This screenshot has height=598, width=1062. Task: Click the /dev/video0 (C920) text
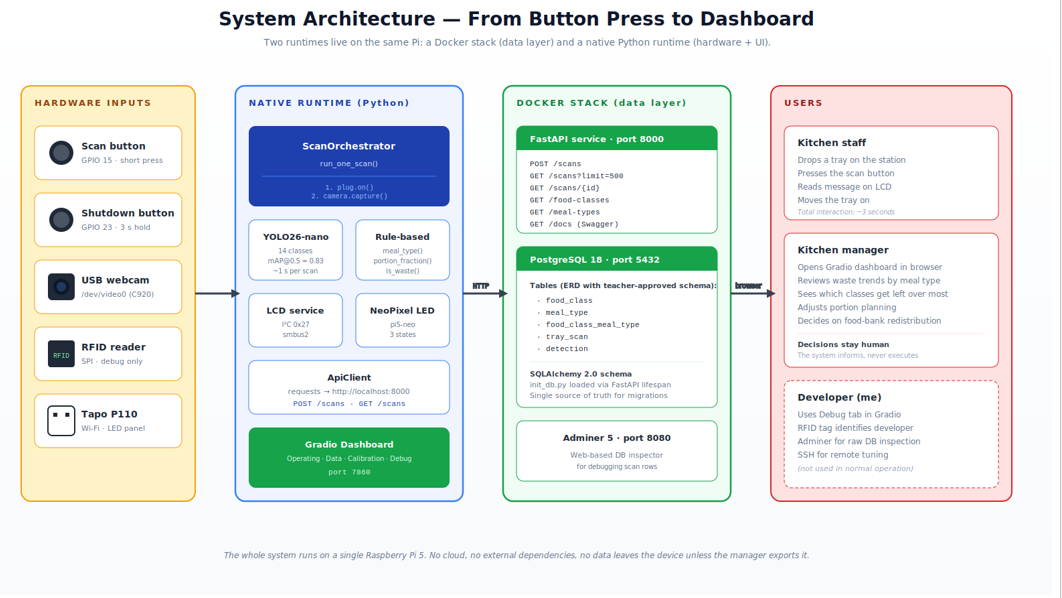[x=117, y=295]
